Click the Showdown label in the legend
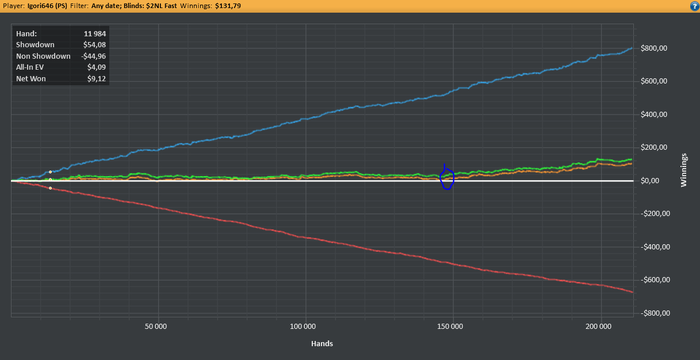 tap(35, 45)
